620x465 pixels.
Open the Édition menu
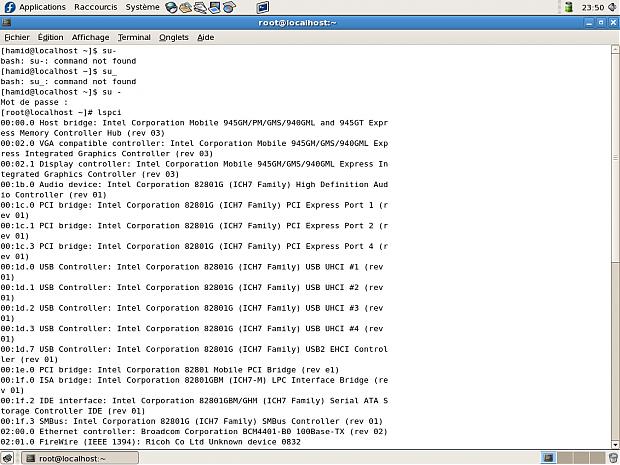coord(51,37)
